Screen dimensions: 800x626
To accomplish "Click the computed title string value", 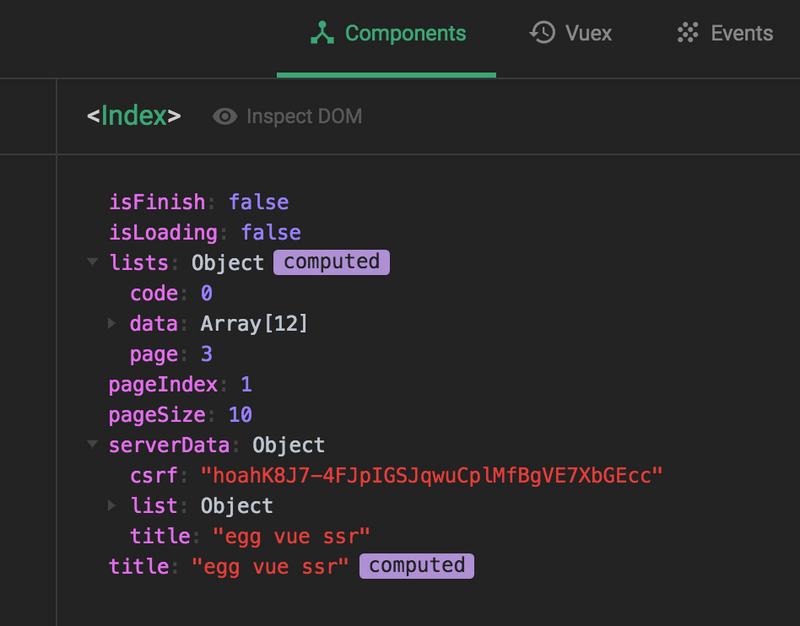I will tap(270, 567).
